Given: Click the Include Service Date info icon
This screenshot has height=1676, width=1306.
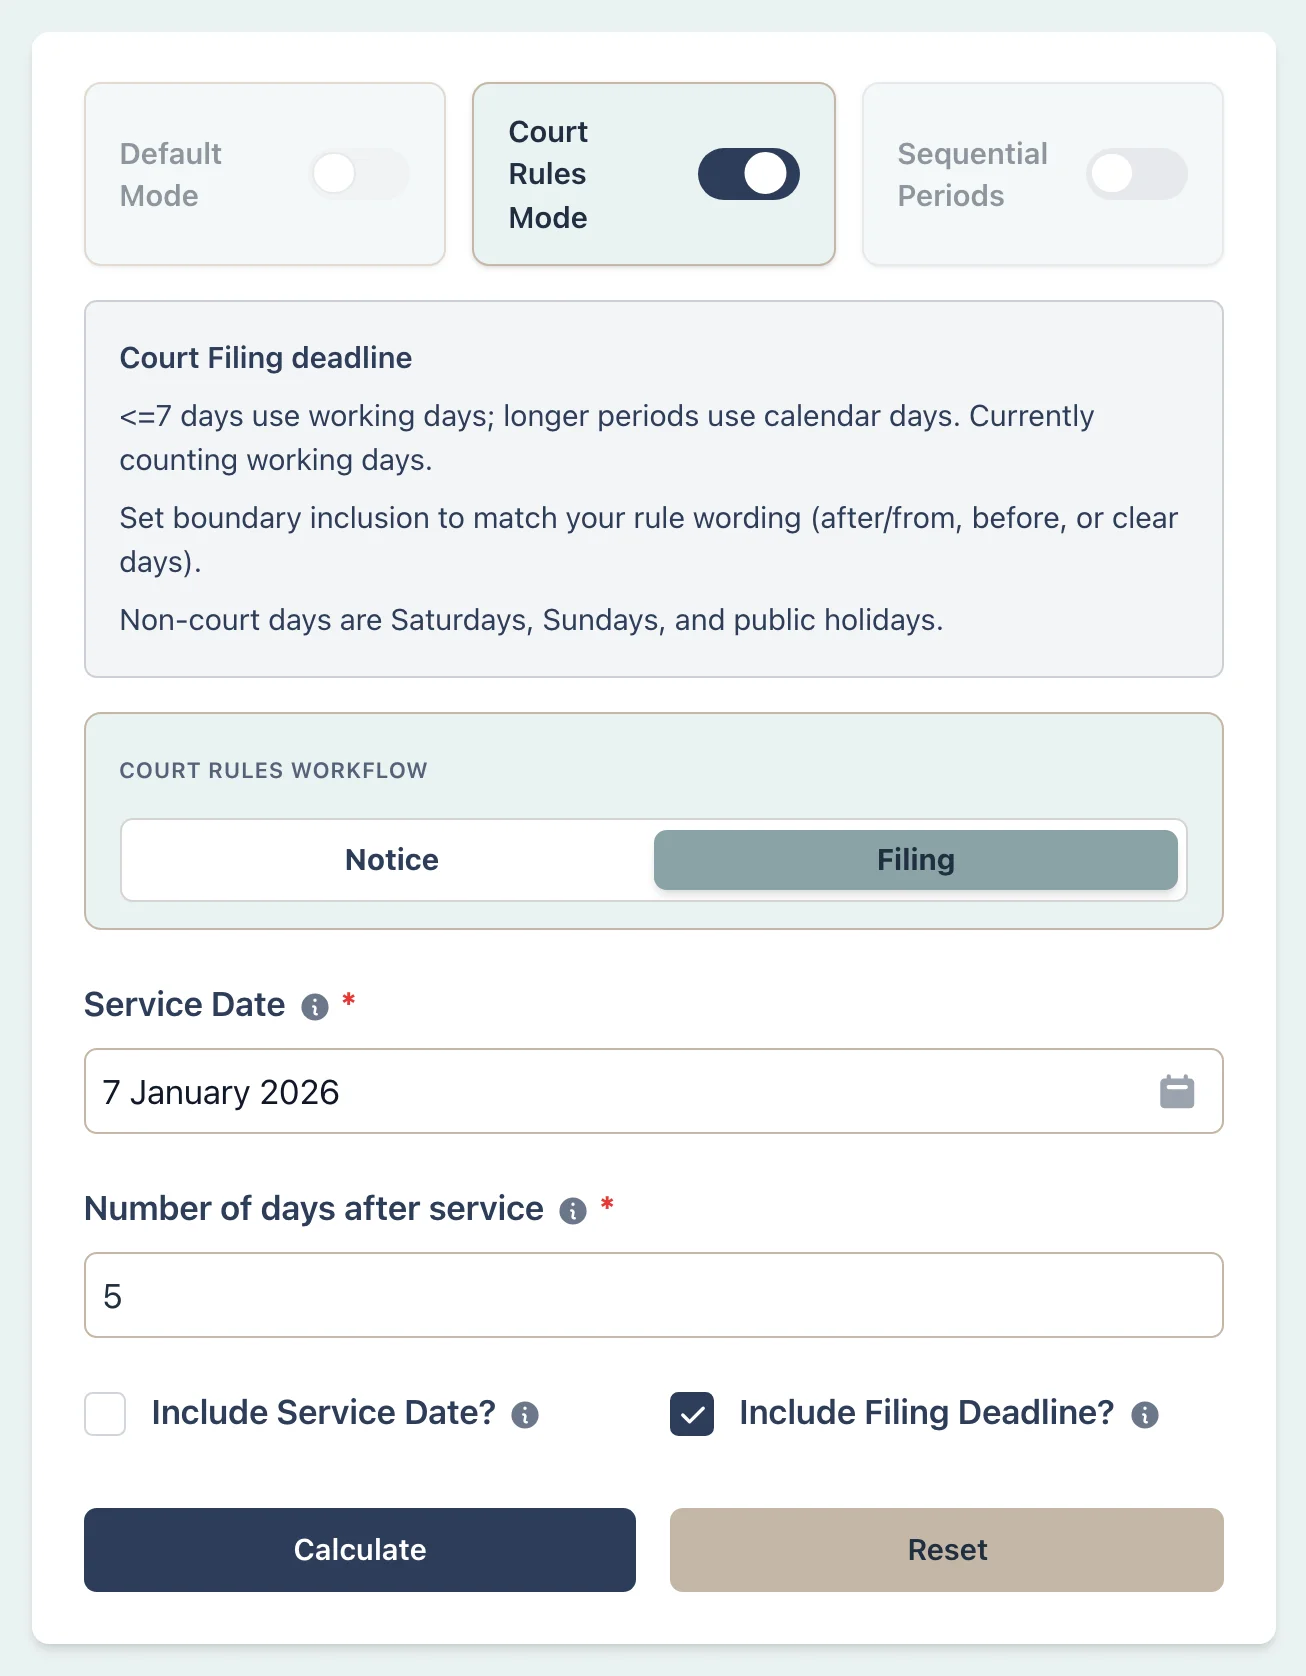Looking at the screenshot, I should click(x=525, y=1415).
